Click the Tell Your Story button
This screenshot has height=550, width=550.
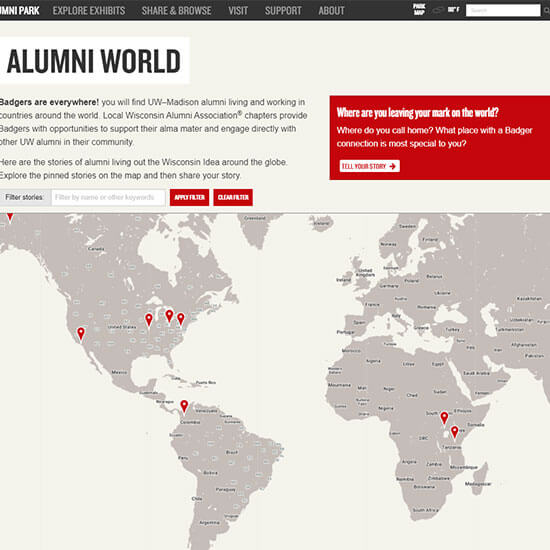369,166
